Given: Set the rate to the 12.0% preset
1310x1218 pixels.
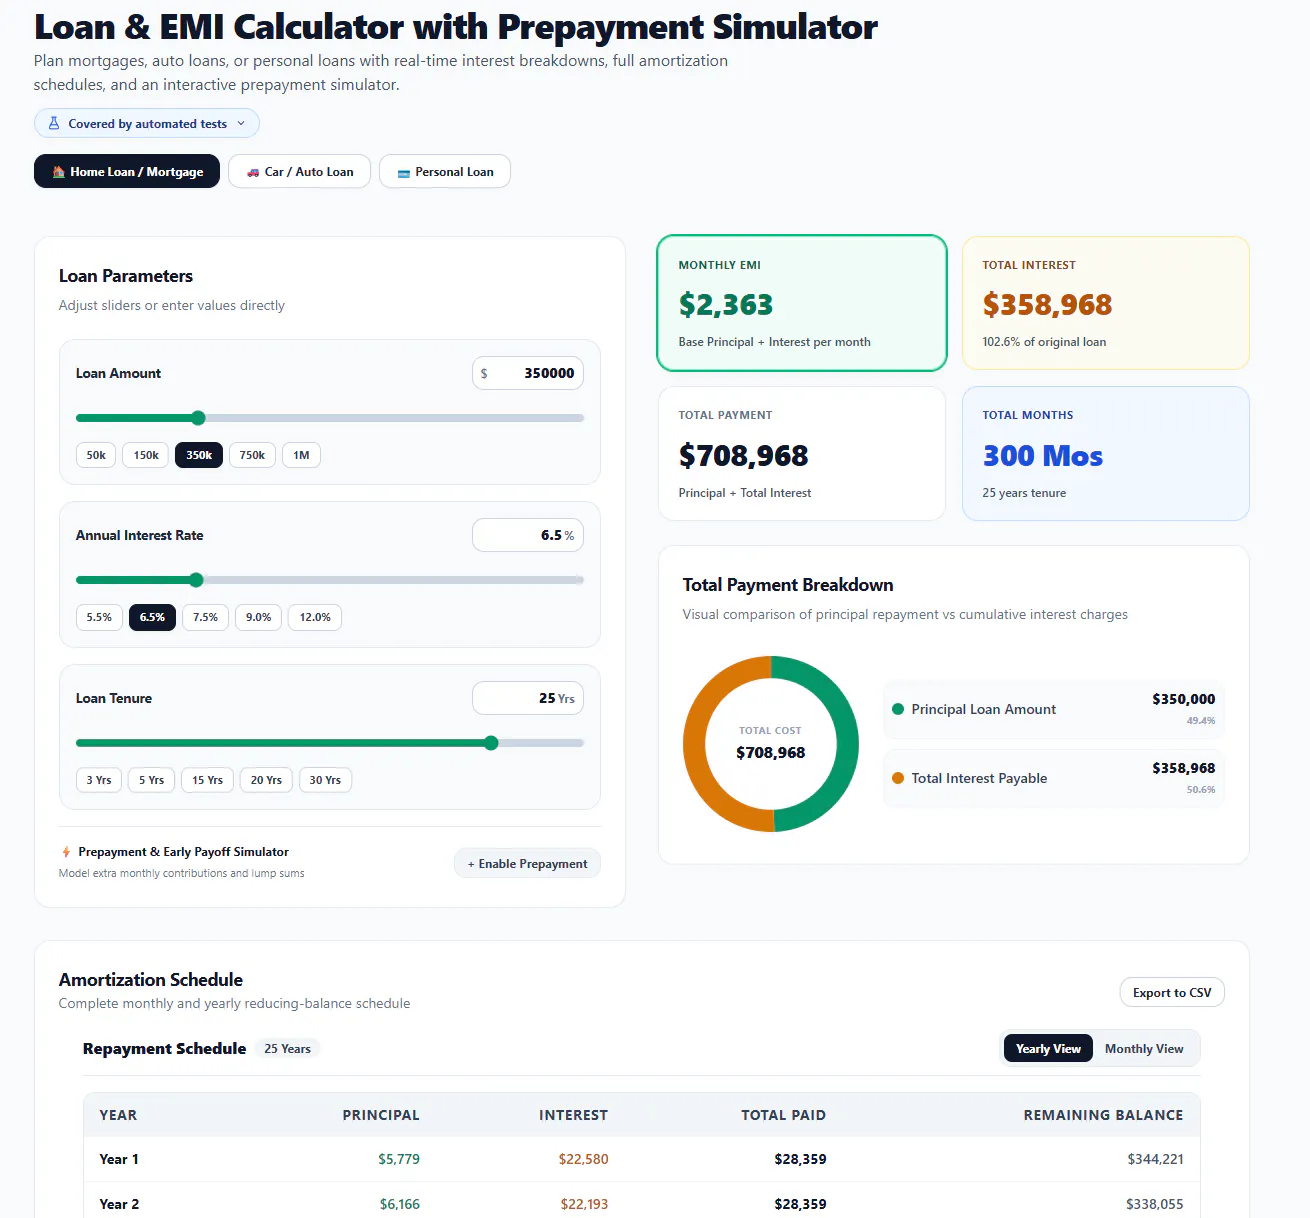Looking at the screenshot, I should [315, 617].
